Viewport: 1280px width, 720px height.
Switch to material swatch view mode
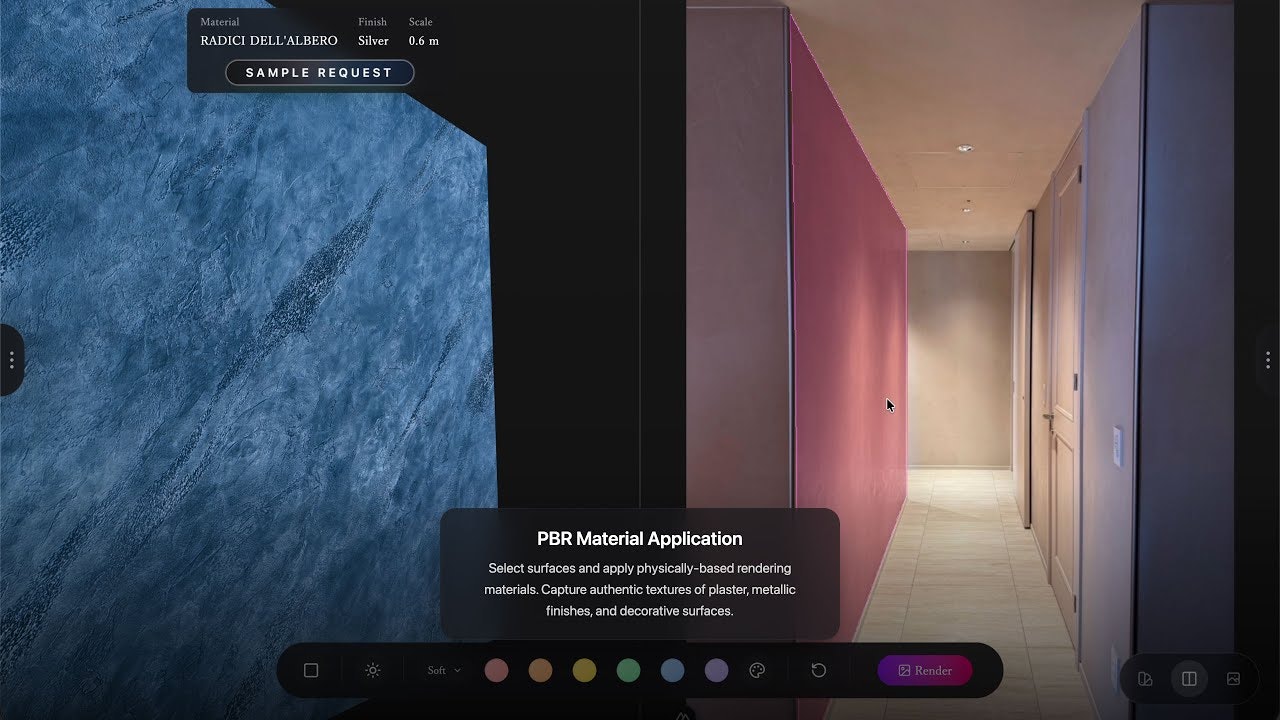[x=1145, y=678]
